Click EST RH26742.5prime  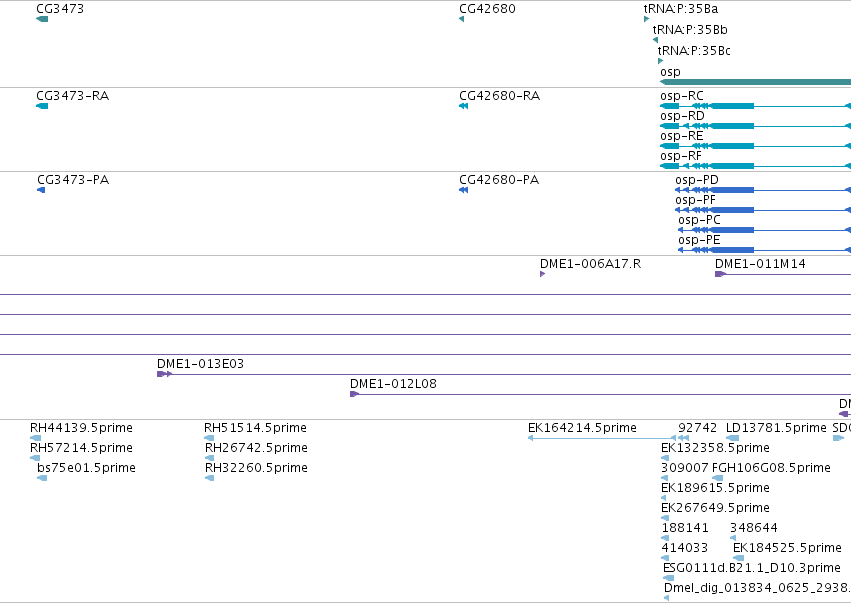pyautogui.click(x=209, y=458)
